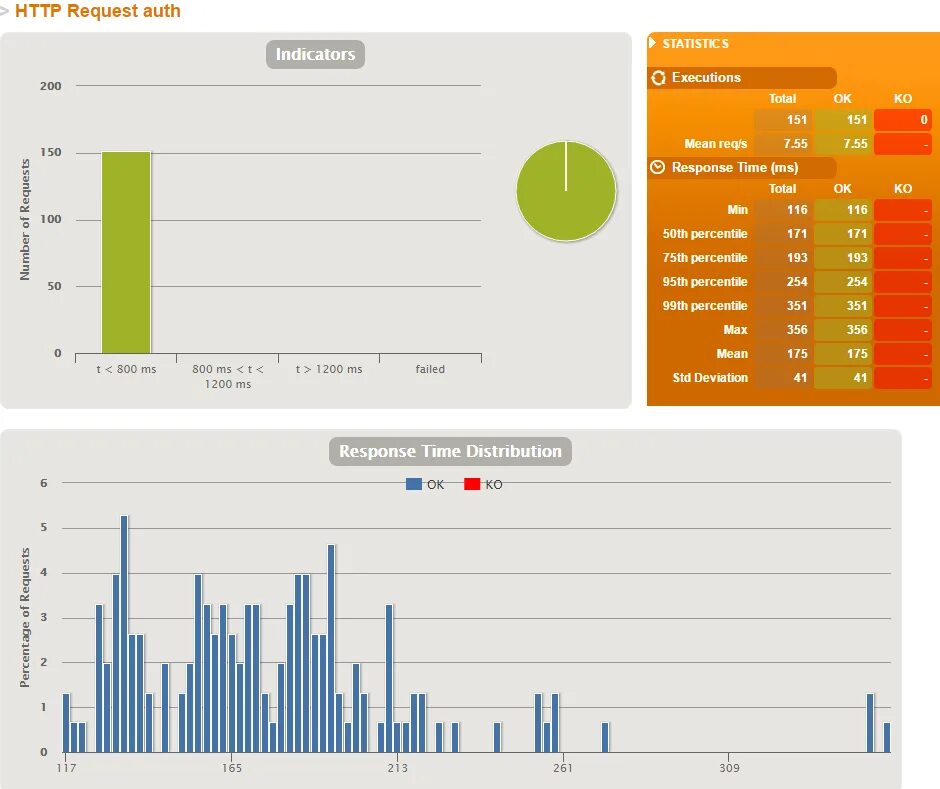940x789 pixels.
Task: Click the Total Mean value 175
Action: pos(783,354)
